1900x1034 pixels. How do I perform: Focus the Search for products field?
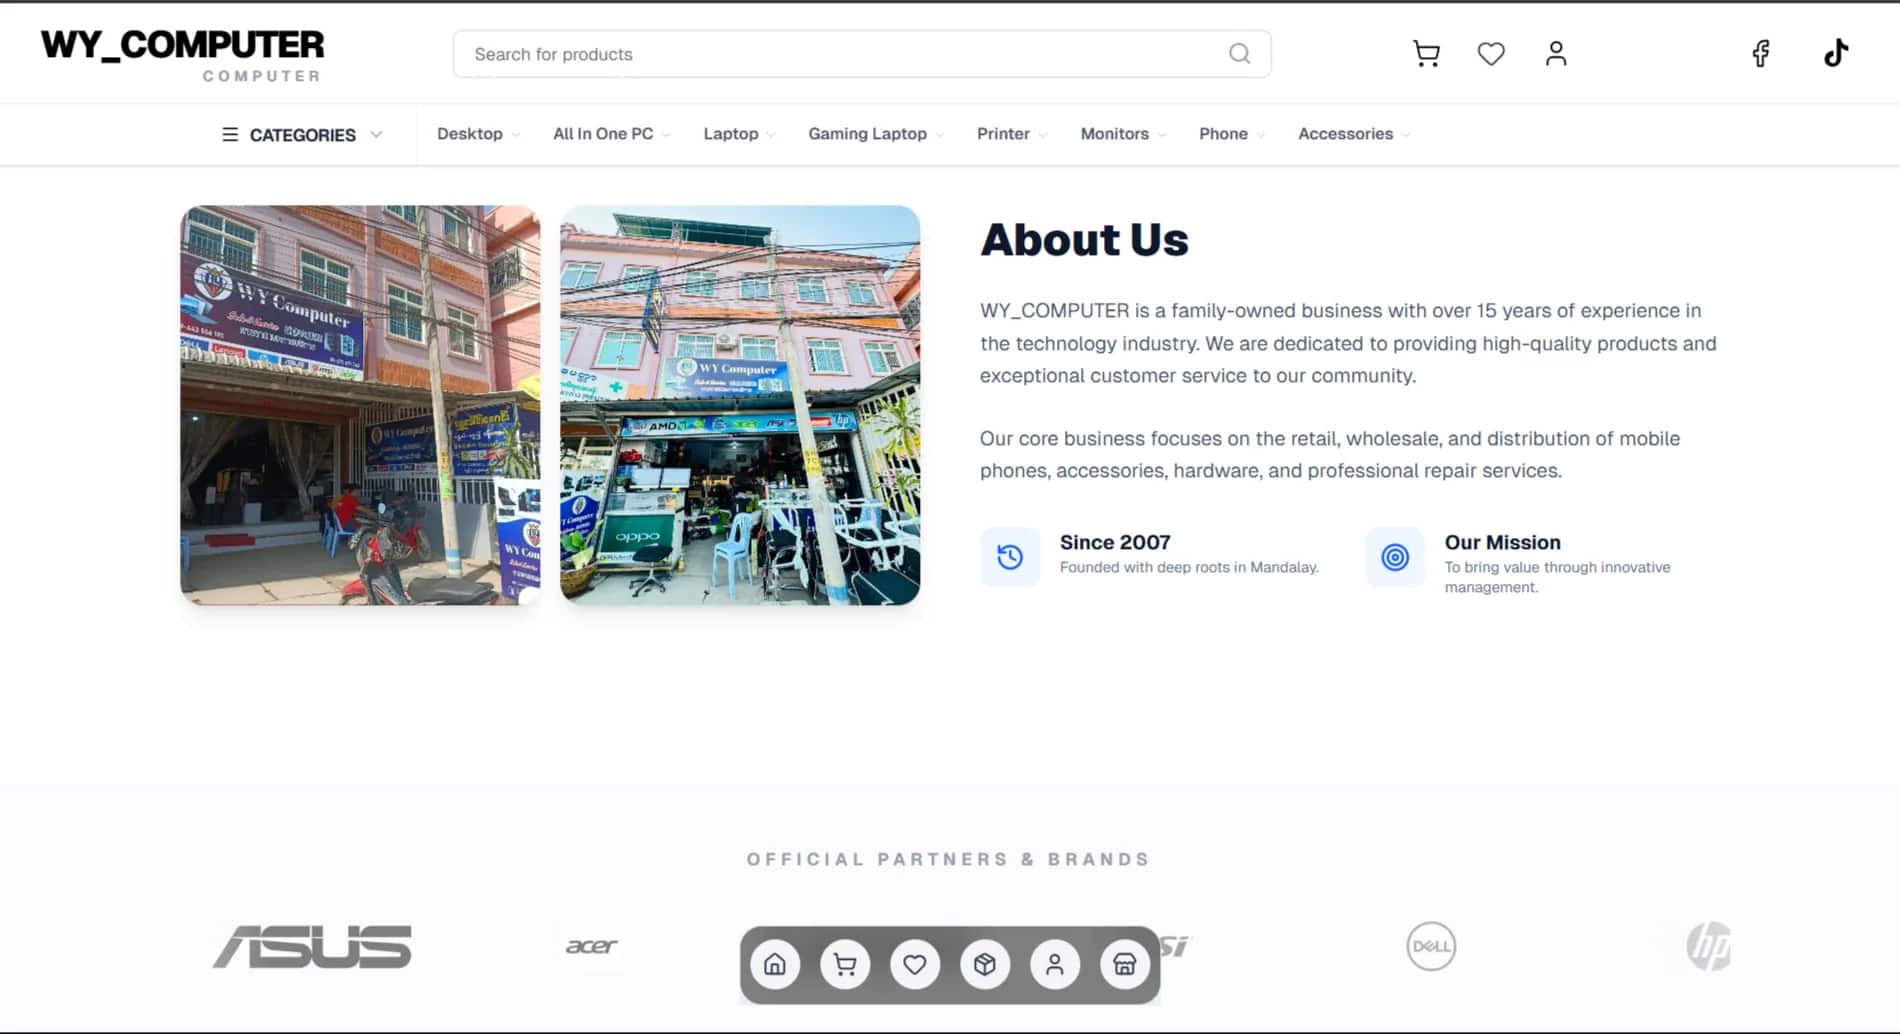[862, 54]
